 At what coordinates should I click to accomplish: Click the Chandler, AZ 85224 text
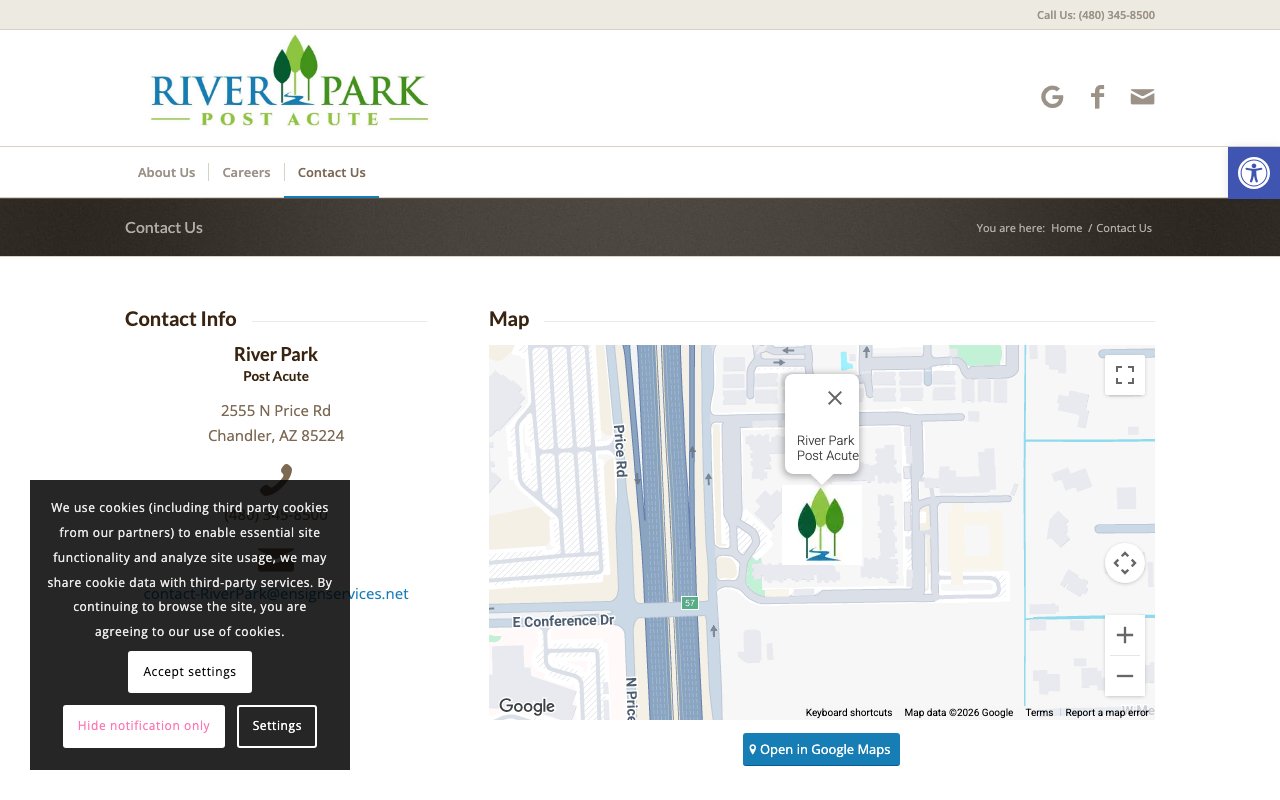coord(276,436)
